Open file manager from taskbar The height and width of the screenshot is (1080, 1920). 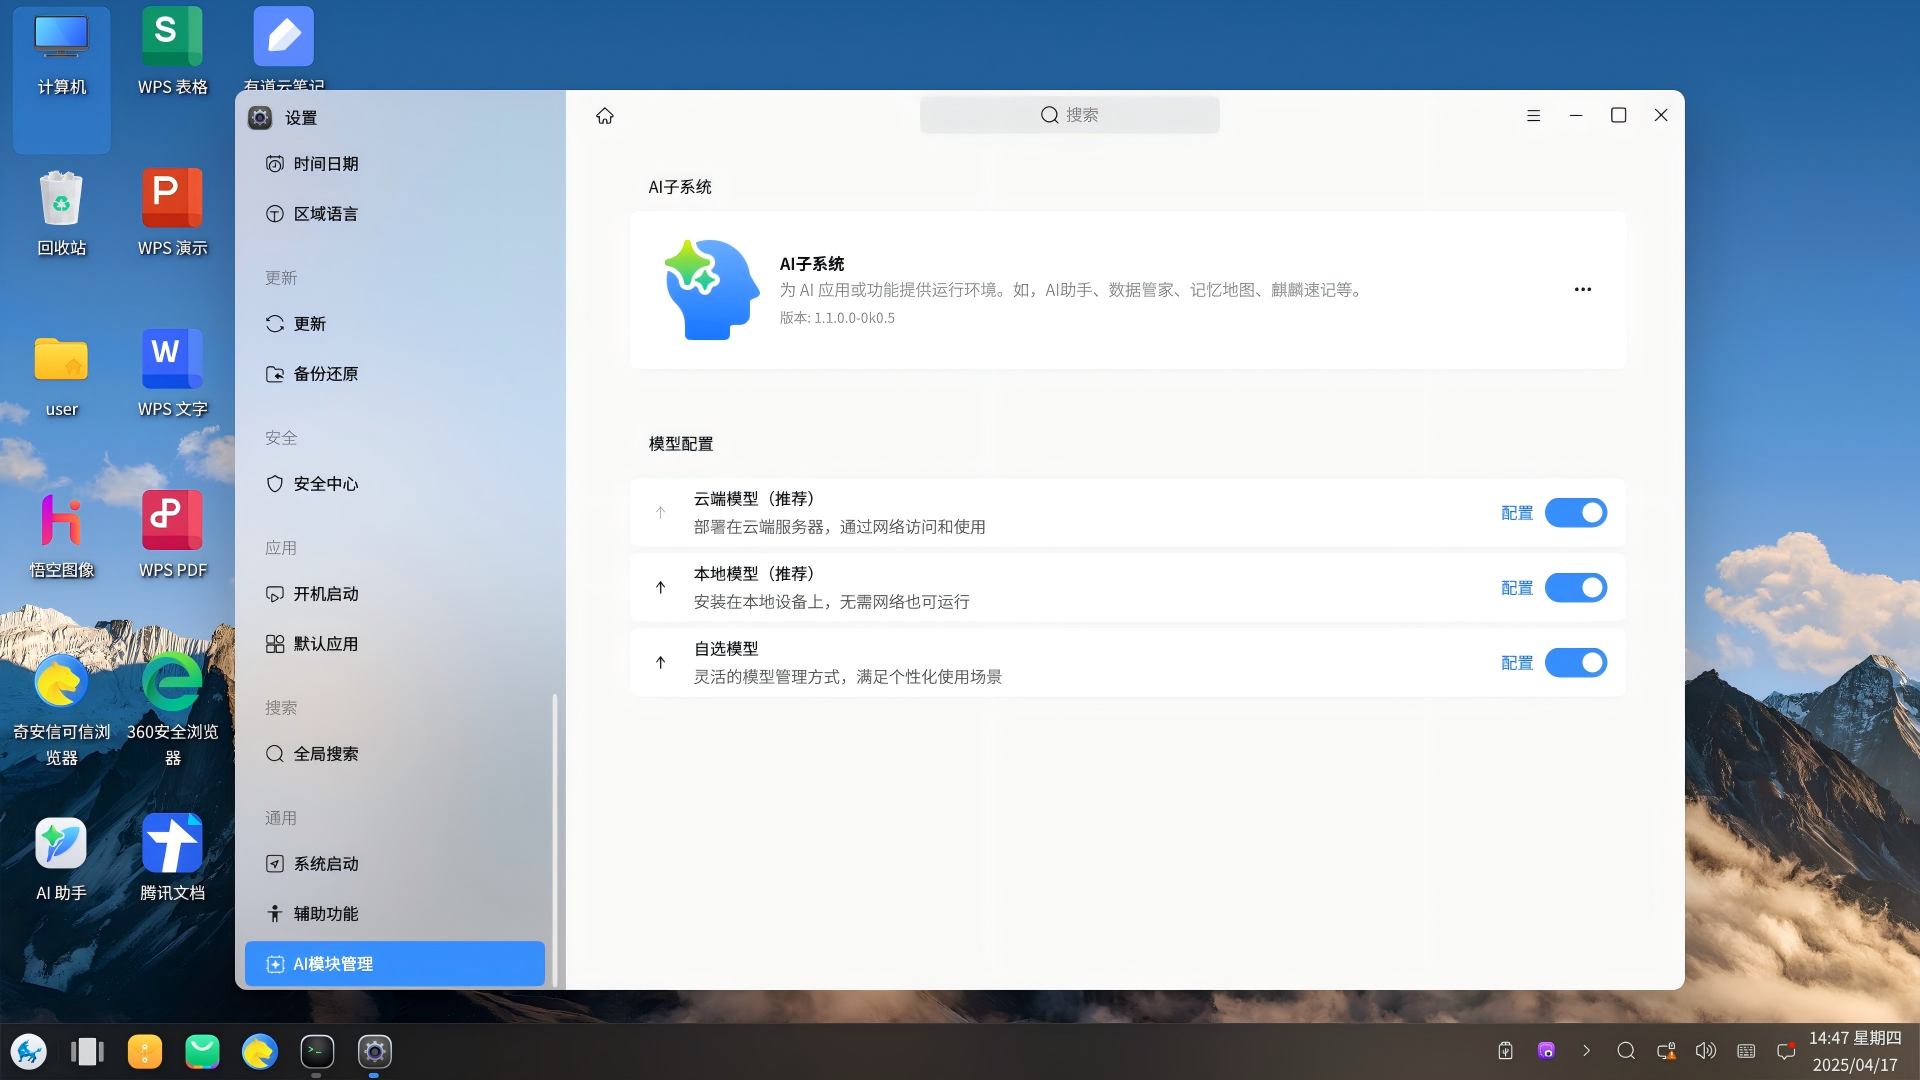click(x=145, y=1051)
